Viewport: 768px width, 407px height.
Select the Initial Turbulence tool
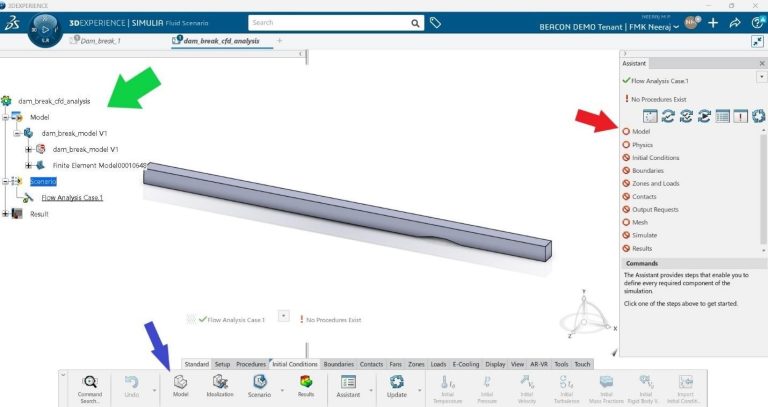coord(567,389)
